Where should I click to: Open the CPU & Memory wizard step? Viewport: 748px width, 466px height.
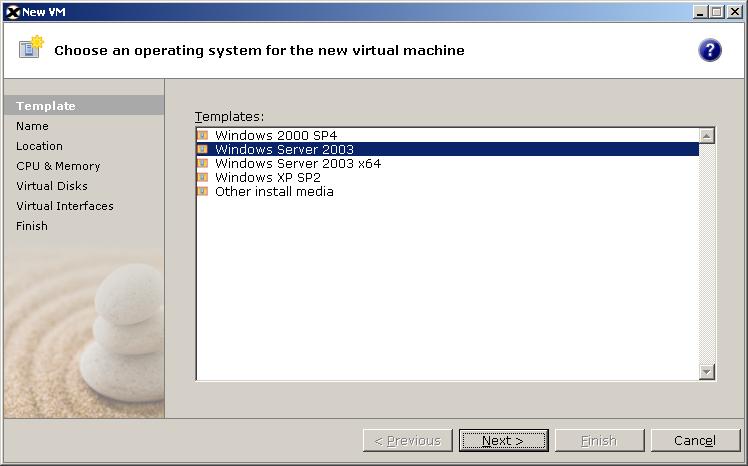tap(58, 166)
